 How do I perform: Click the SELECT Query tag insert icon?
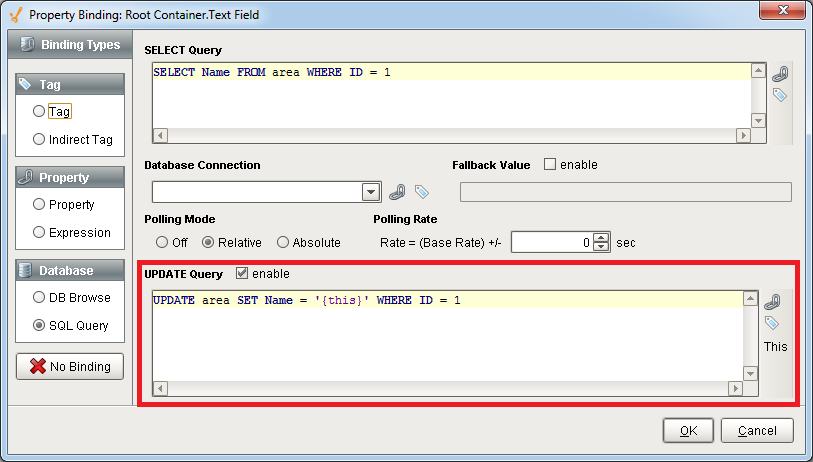pos(780,95)
